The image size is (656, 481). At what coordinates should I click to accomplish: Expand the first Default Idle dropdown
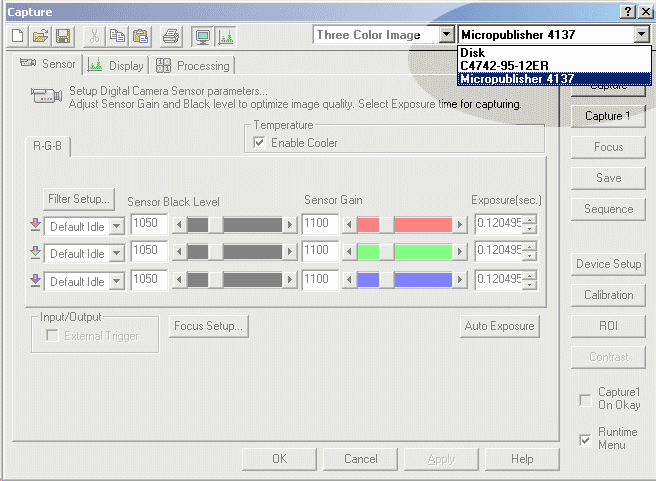tap(116, 226)
